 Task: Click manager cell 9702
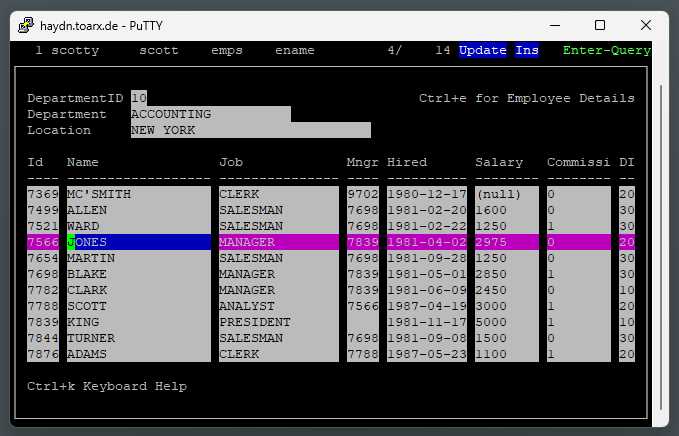tap(363, 194)
